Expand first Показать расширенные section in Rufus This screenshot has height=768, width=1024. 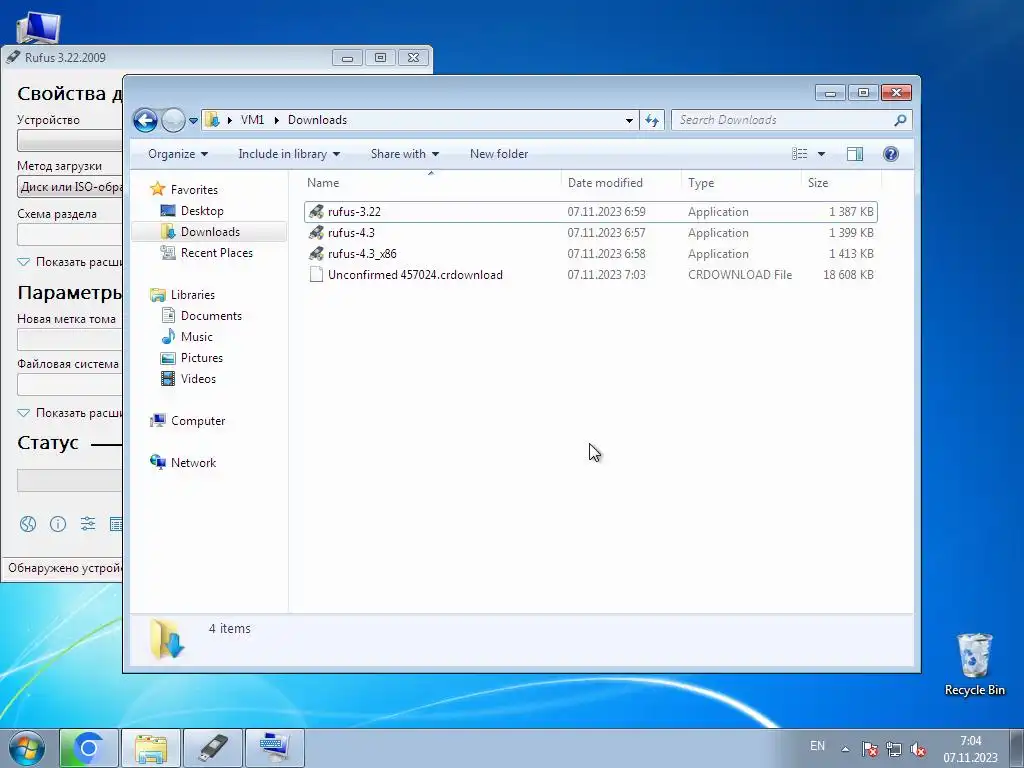pos(71,262)
